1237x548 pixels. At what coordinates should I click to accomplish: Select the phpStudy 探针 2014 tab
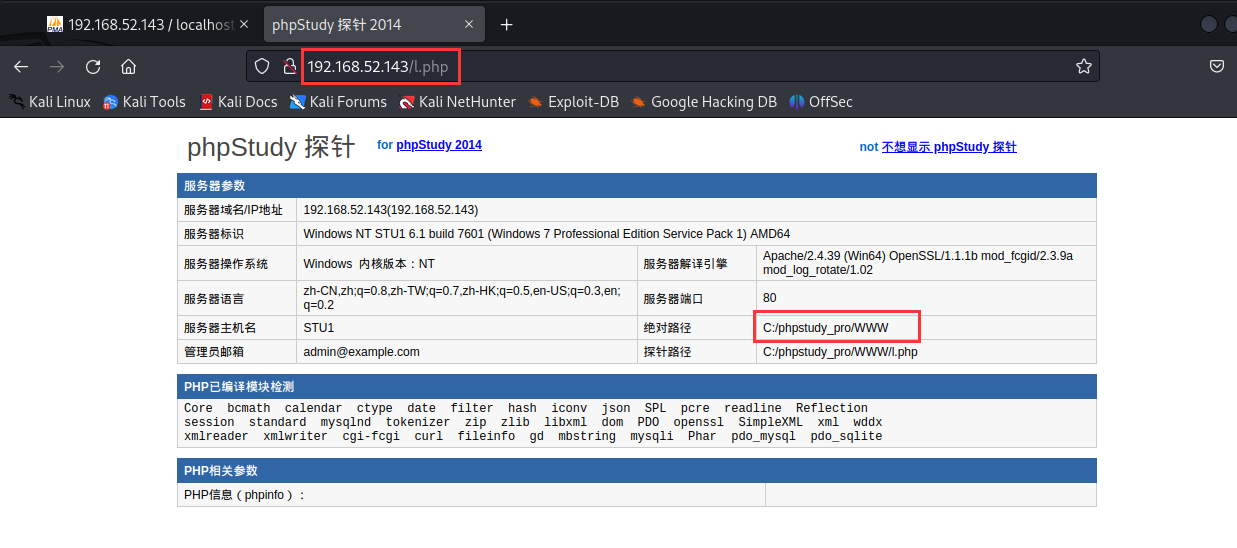point(375,24)
